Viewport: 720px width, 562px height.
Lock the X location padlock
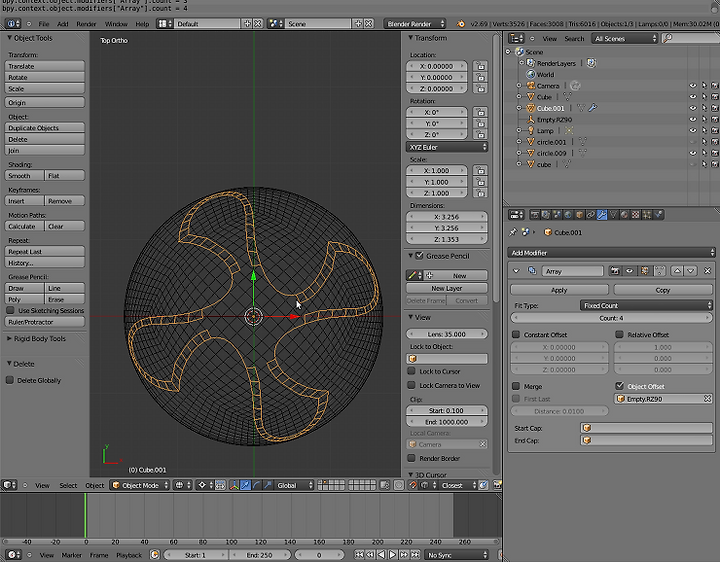[x=480, y=66]
